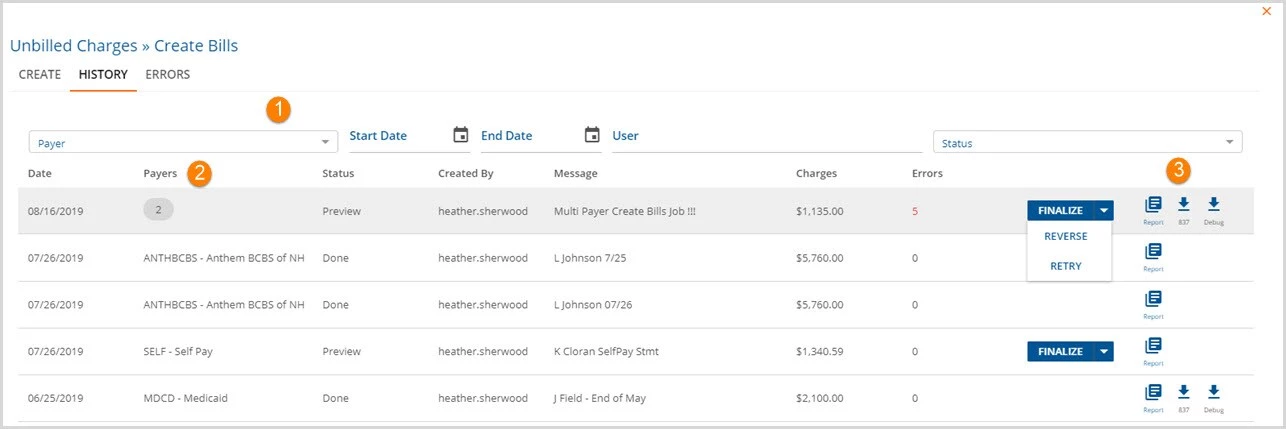Click the $2,100.00 charges value
Viewport: 1286px width, 429px height.
pyautogui.click(x=820, y=398)
